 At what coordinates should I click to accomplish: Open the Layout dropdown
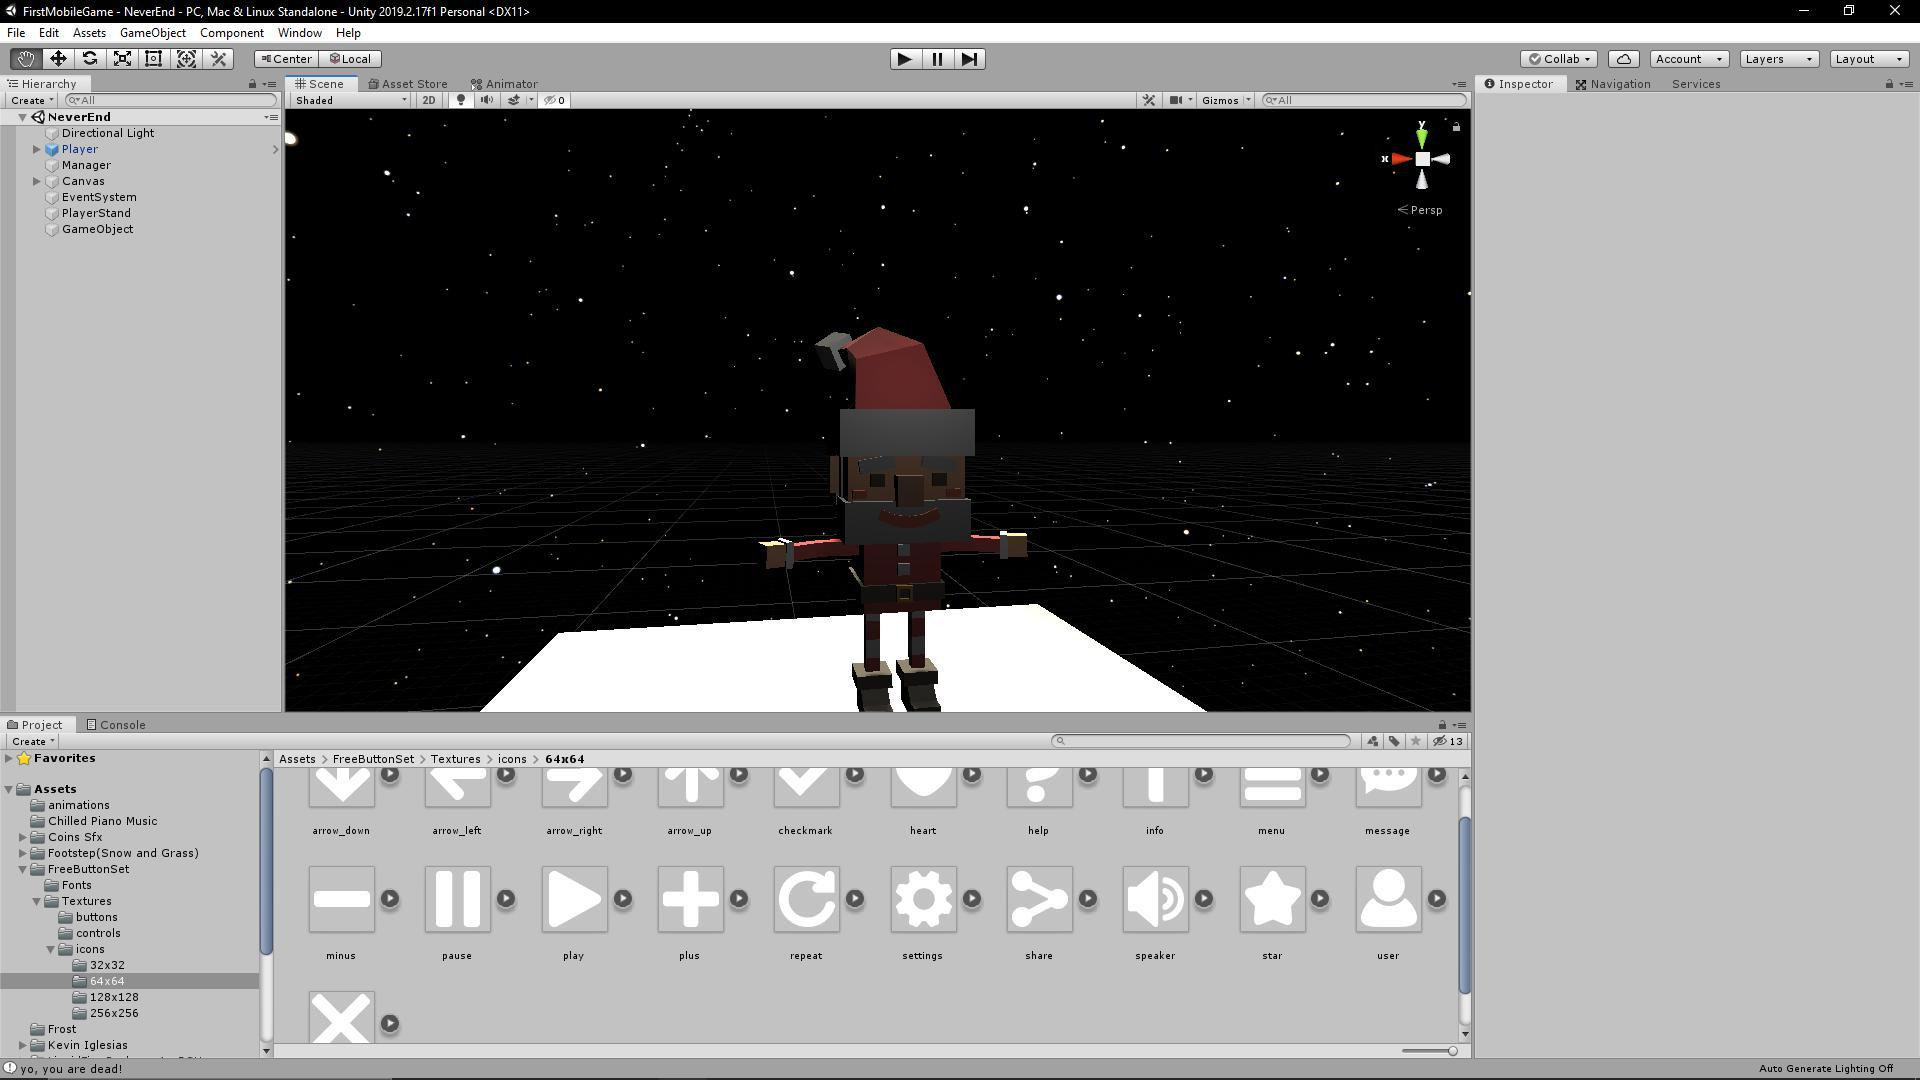point(1869,59)
